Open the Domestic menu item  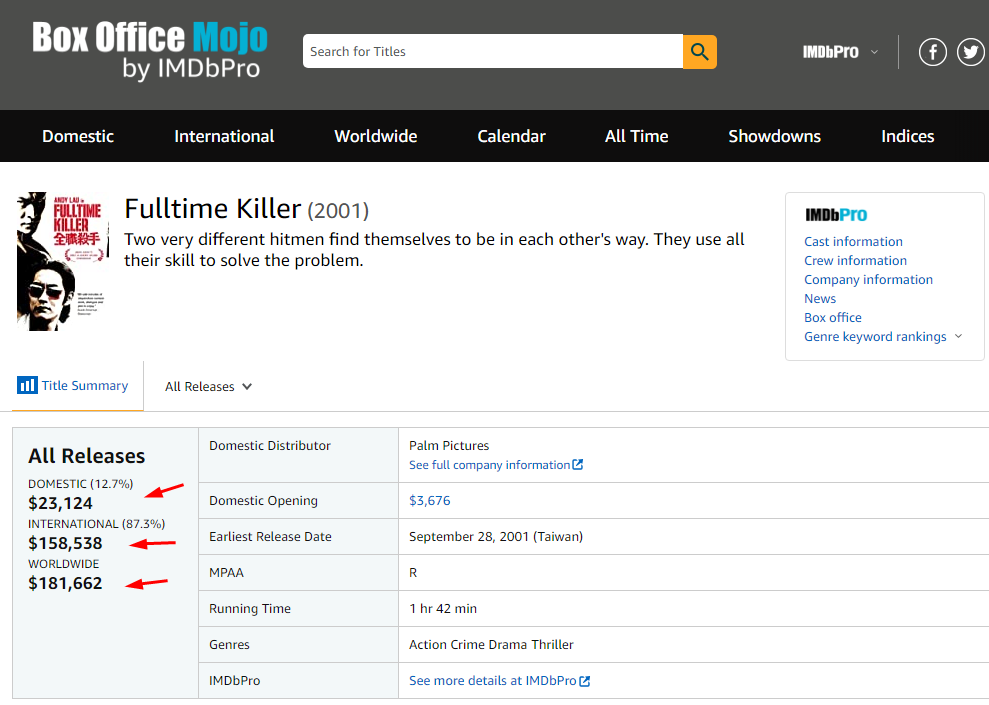click(78, 137)
